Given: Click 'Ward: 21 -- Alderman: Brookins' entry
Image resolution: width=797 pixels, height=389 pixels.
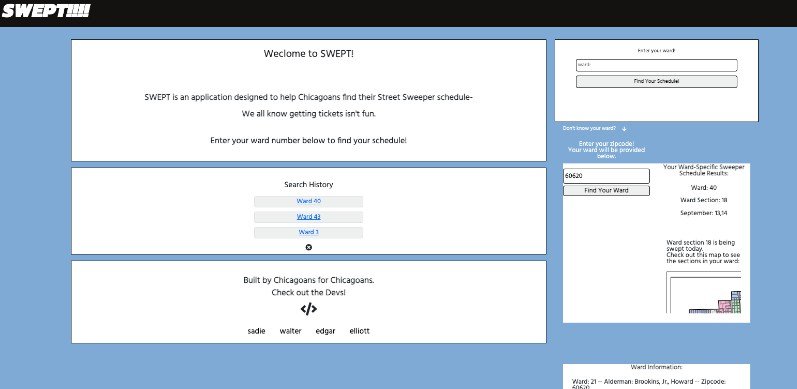Looking at the screenshot, I should (649, 384).
